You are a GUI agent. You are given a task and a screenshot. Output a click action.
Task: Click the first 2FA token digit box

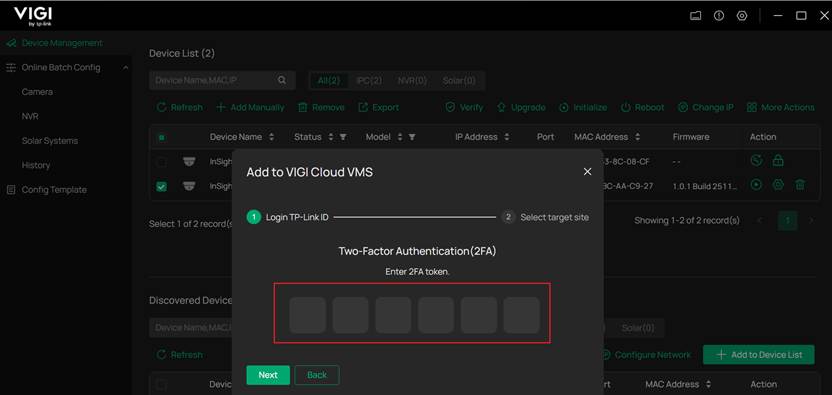pos(308,315)
